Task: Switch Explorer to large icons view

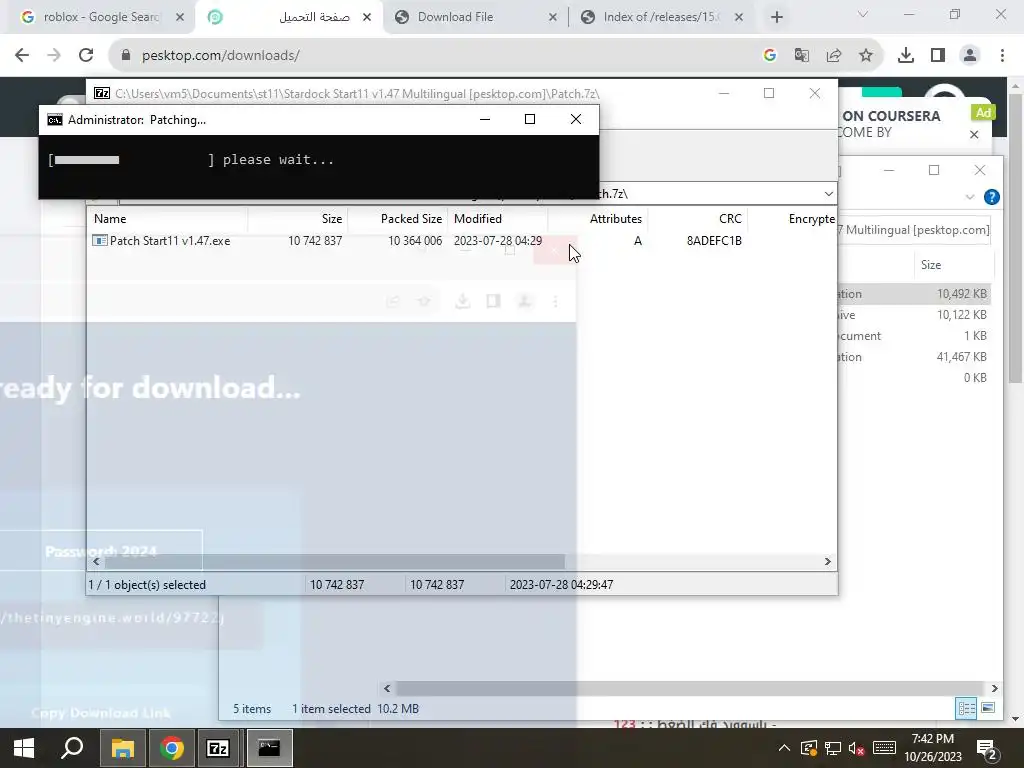Action: tap(988, 709)
